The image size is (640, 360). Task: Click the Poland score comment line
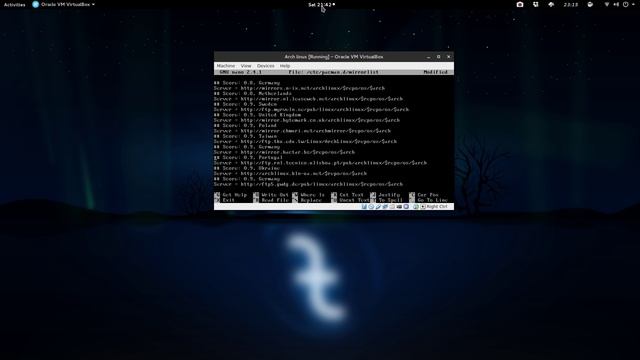(x=245, y=125)
